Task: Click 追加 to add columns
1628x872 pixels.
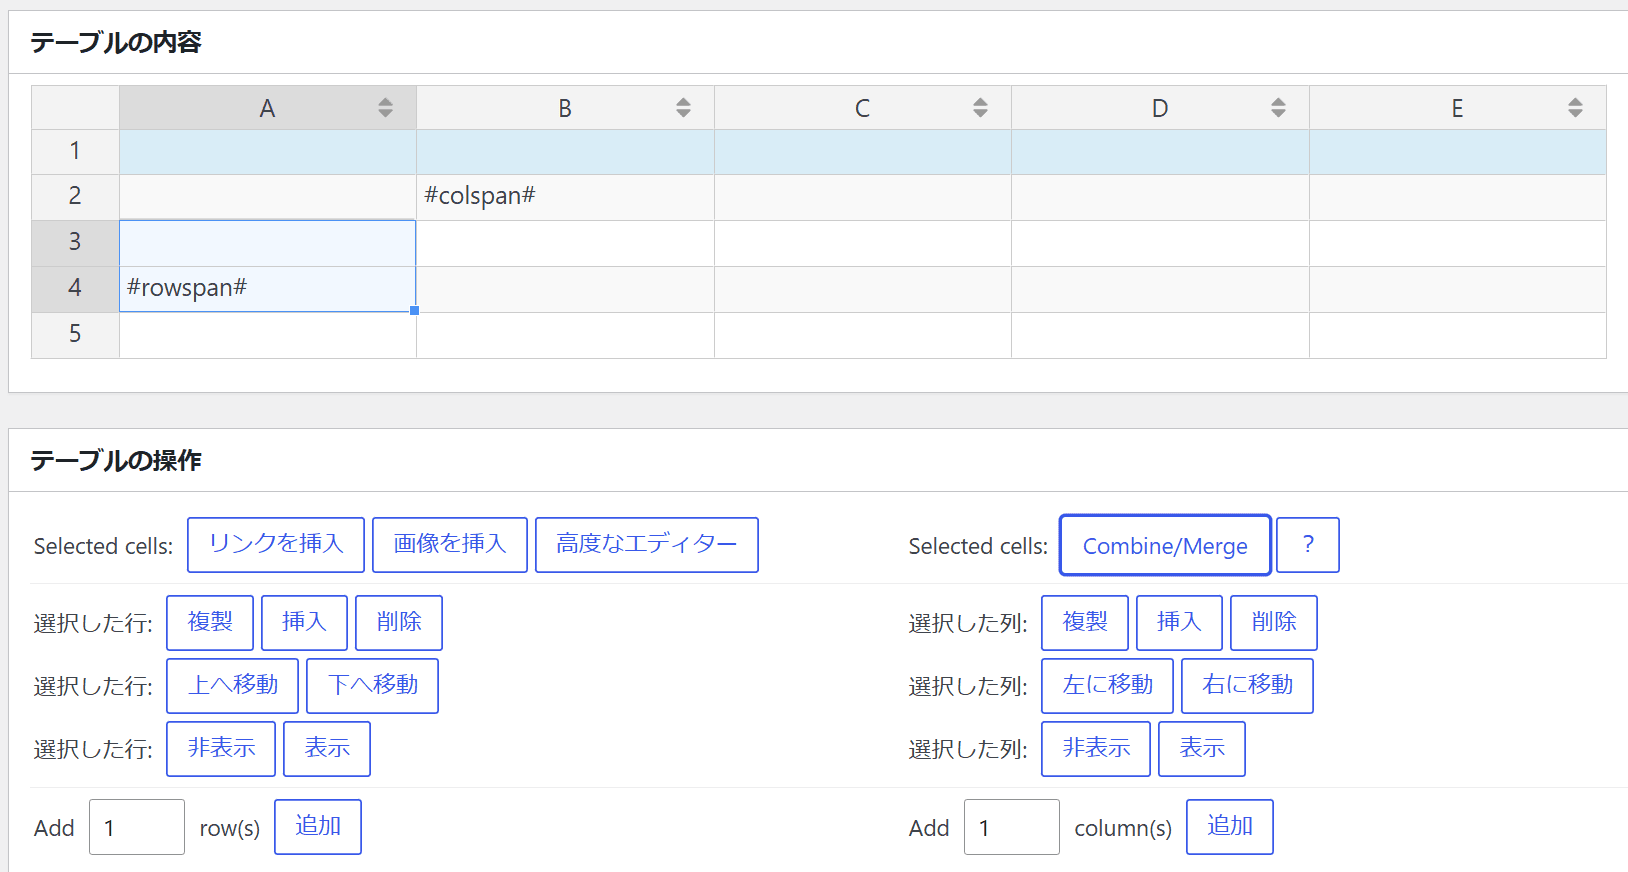Action: (x=1229, y=827)
